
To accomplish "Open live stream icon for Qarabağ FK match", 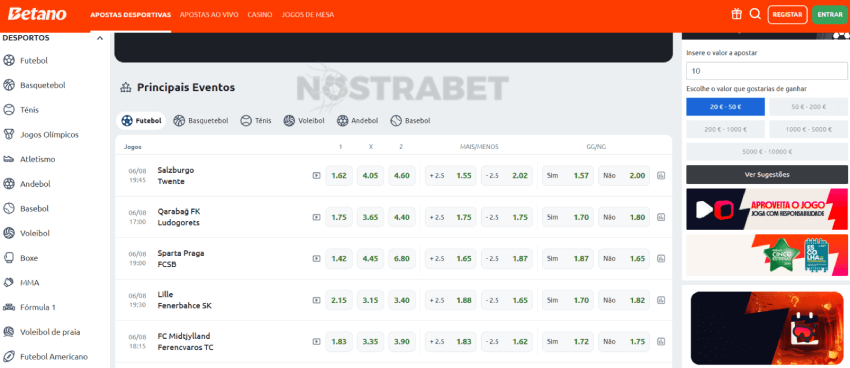I will click(316, 217).
